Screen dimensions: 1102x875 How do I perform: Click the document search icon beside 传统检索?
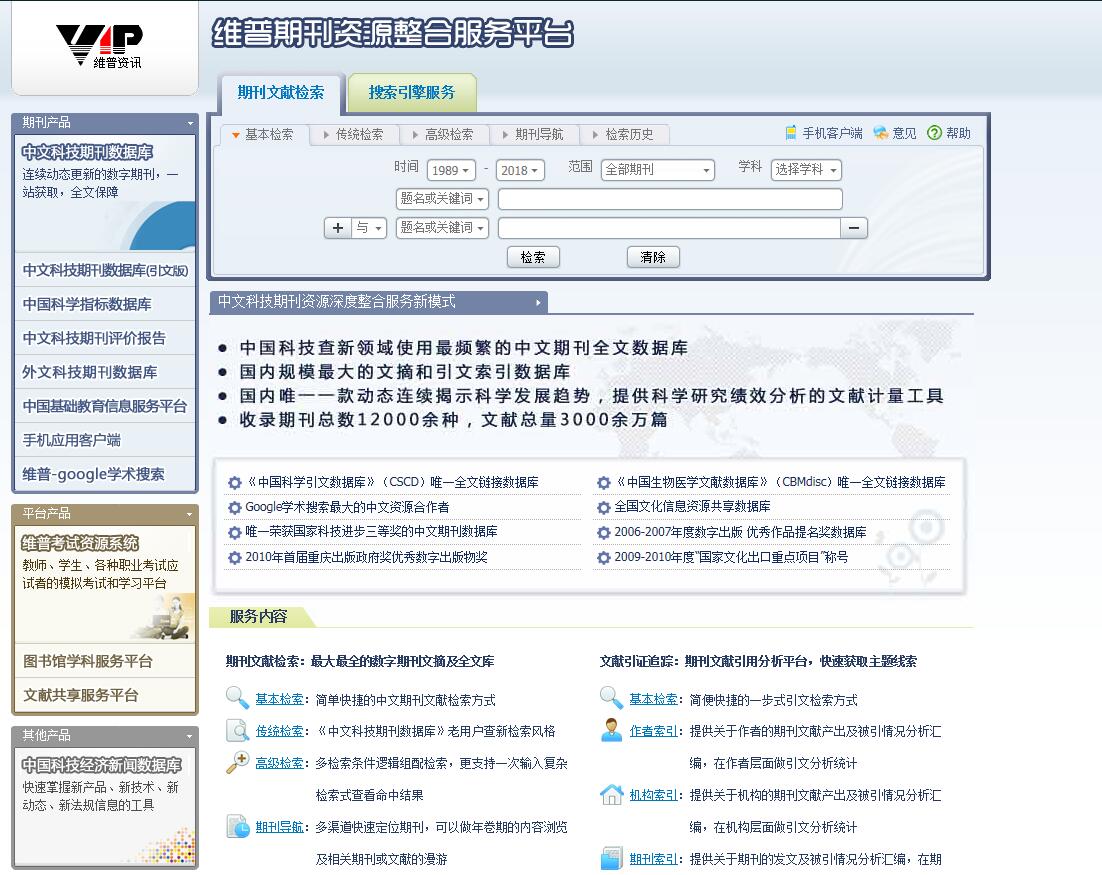click(237, 730)
